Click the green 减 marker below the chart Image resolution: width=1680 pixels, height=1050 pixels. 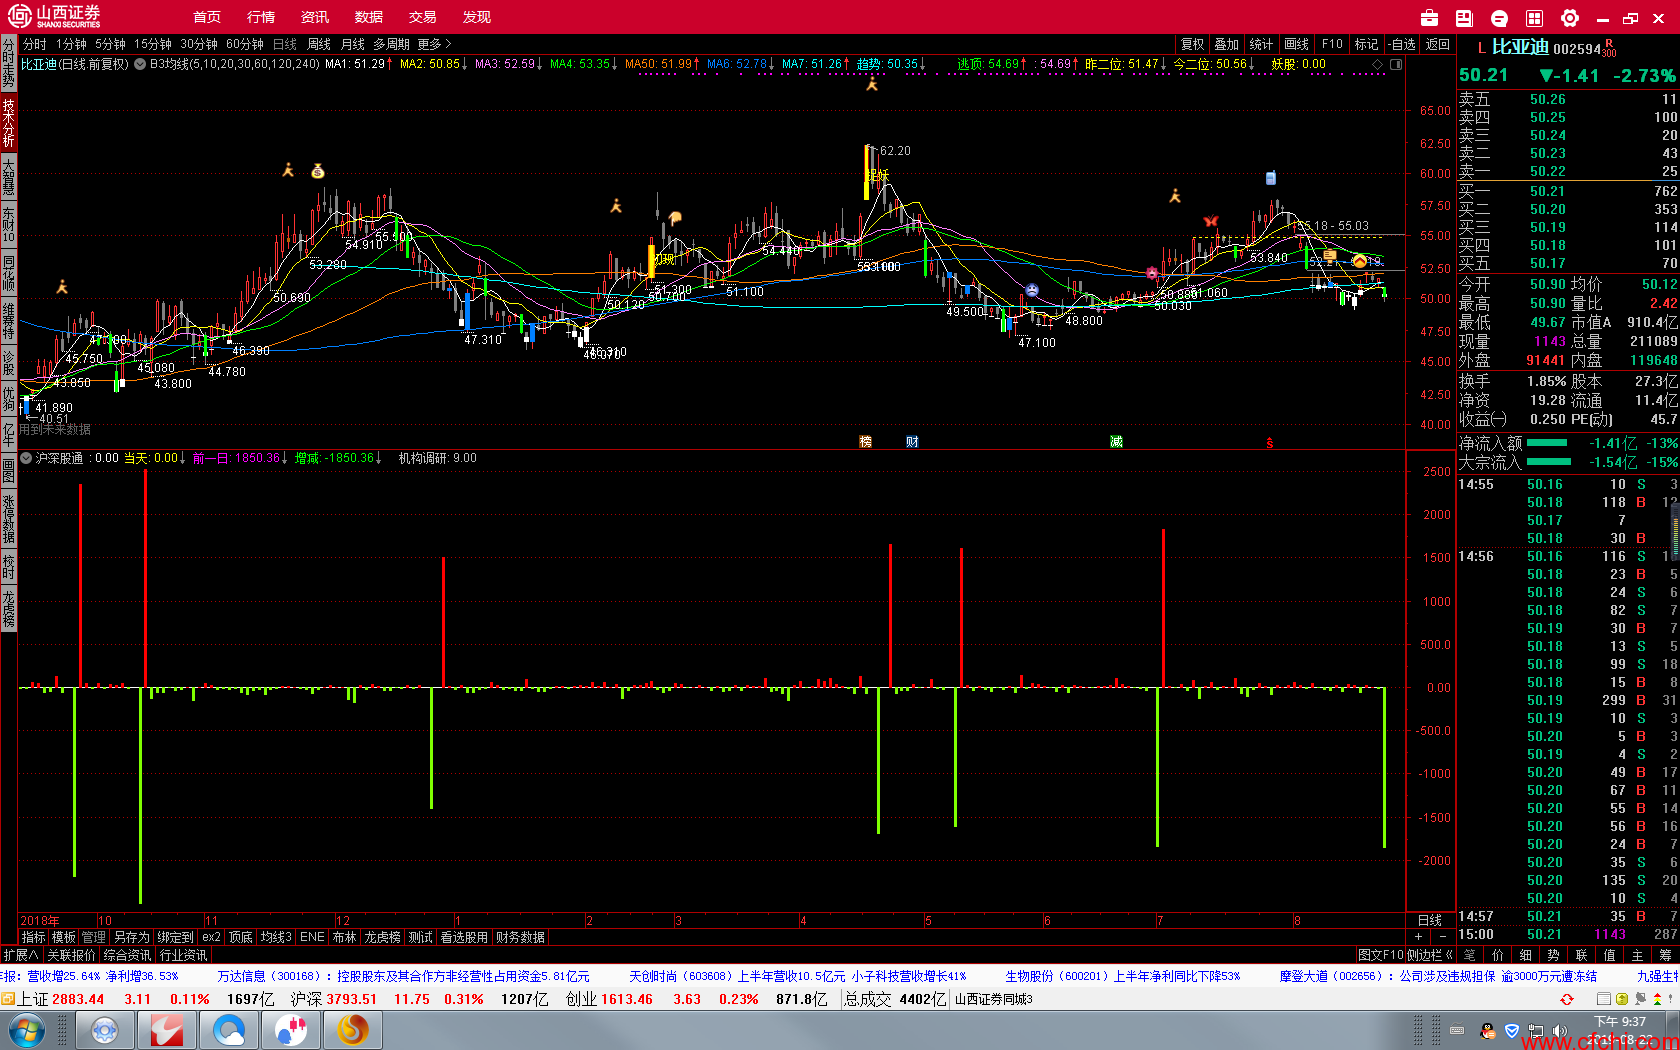click(x=1116, y=442)
